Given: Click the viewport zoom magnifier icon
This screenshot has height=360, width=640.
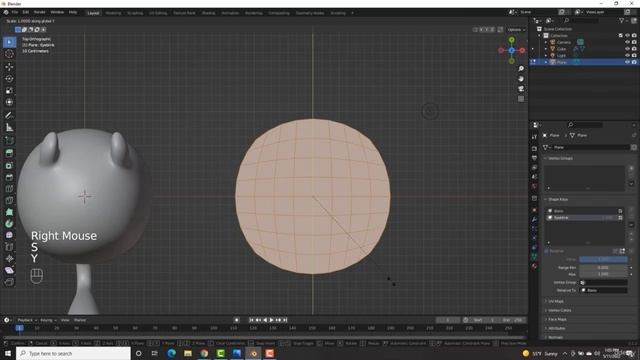Looking at the screenshot, I should [x=521, y=69].
